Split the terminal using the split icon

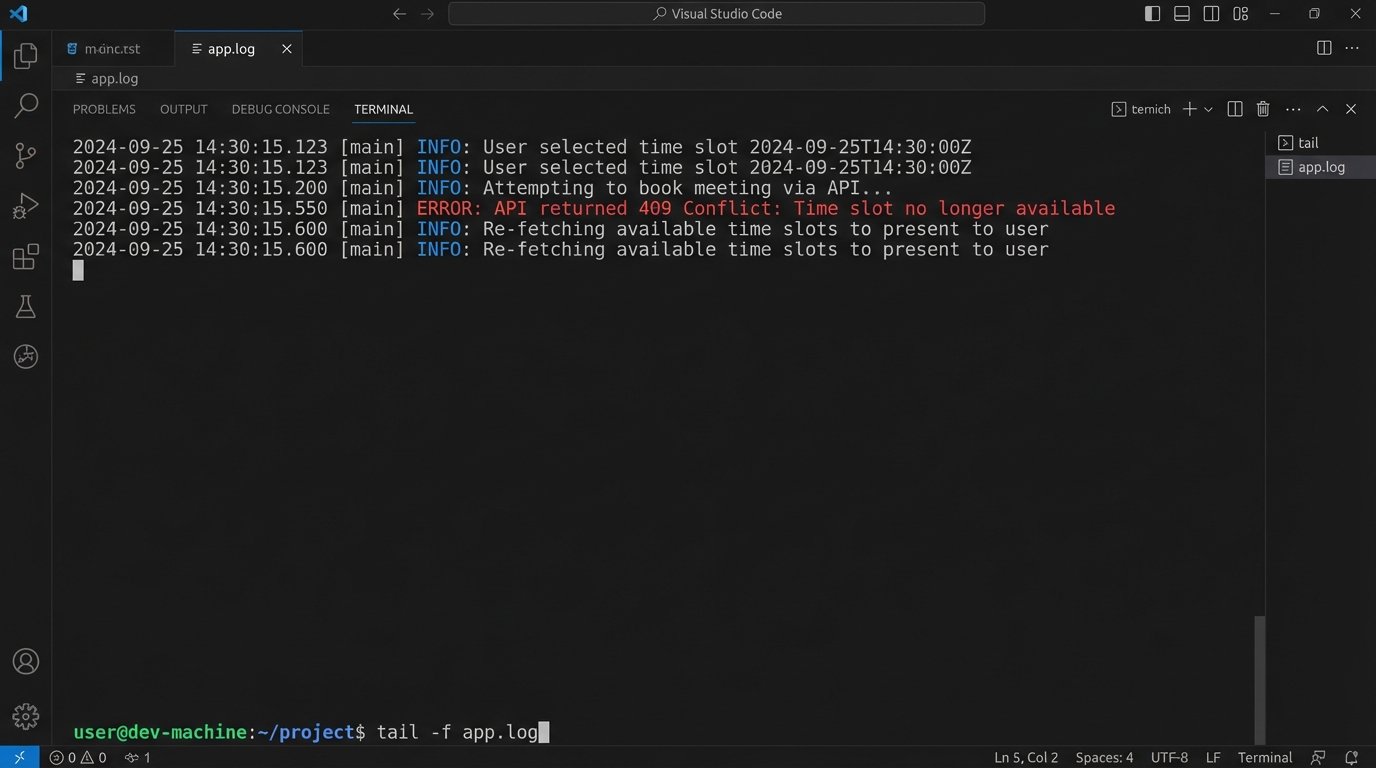click(x=1234, y=108)
